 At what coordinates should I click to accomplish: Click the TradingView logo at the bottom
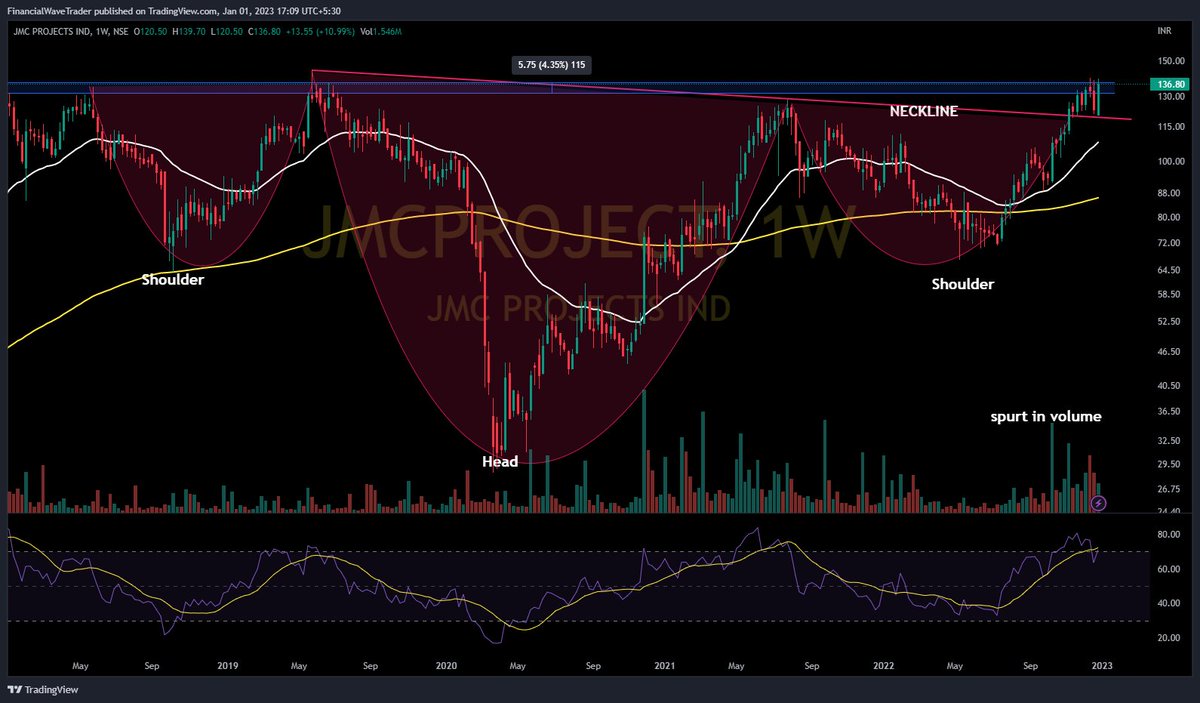(x=43, y=689)
